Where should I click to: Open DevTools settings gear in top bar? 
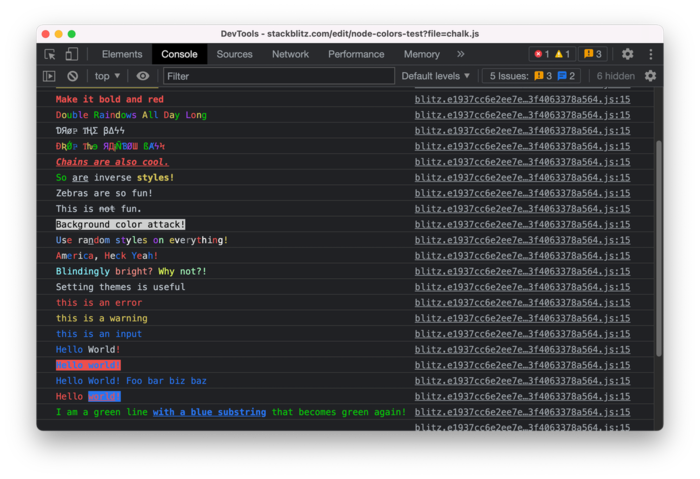coord(627,54)
